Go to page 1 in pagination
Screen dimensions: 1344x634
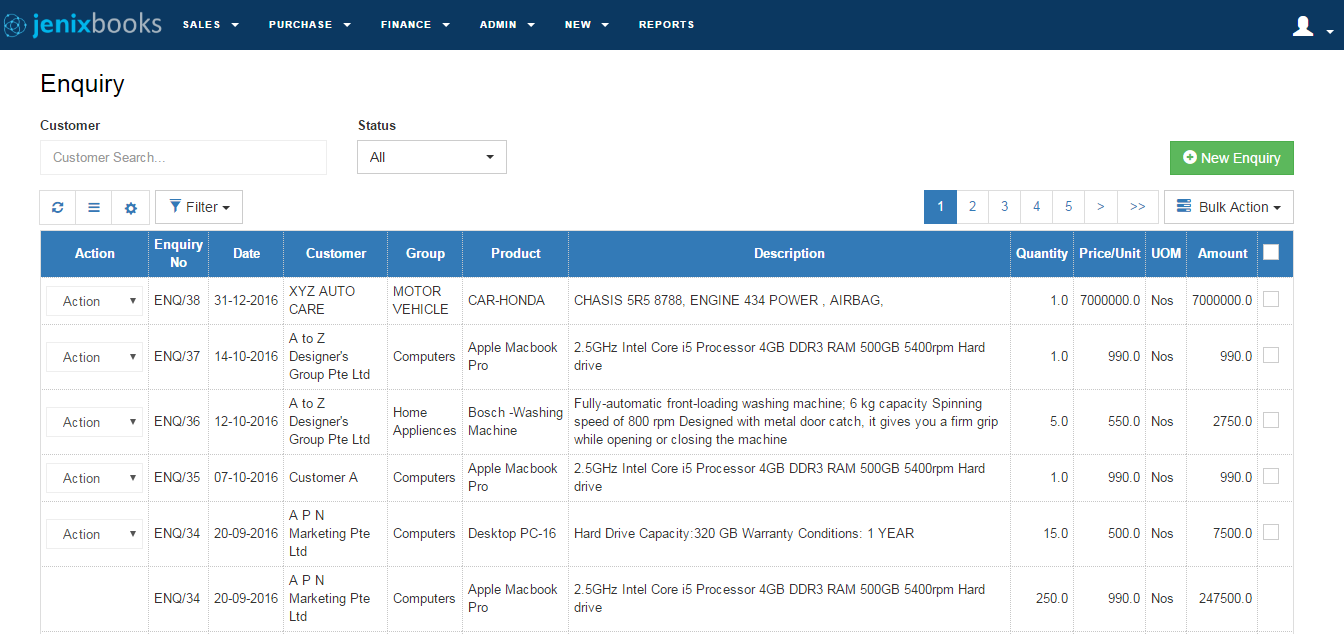pyautogui.click(x=940, y=207)
